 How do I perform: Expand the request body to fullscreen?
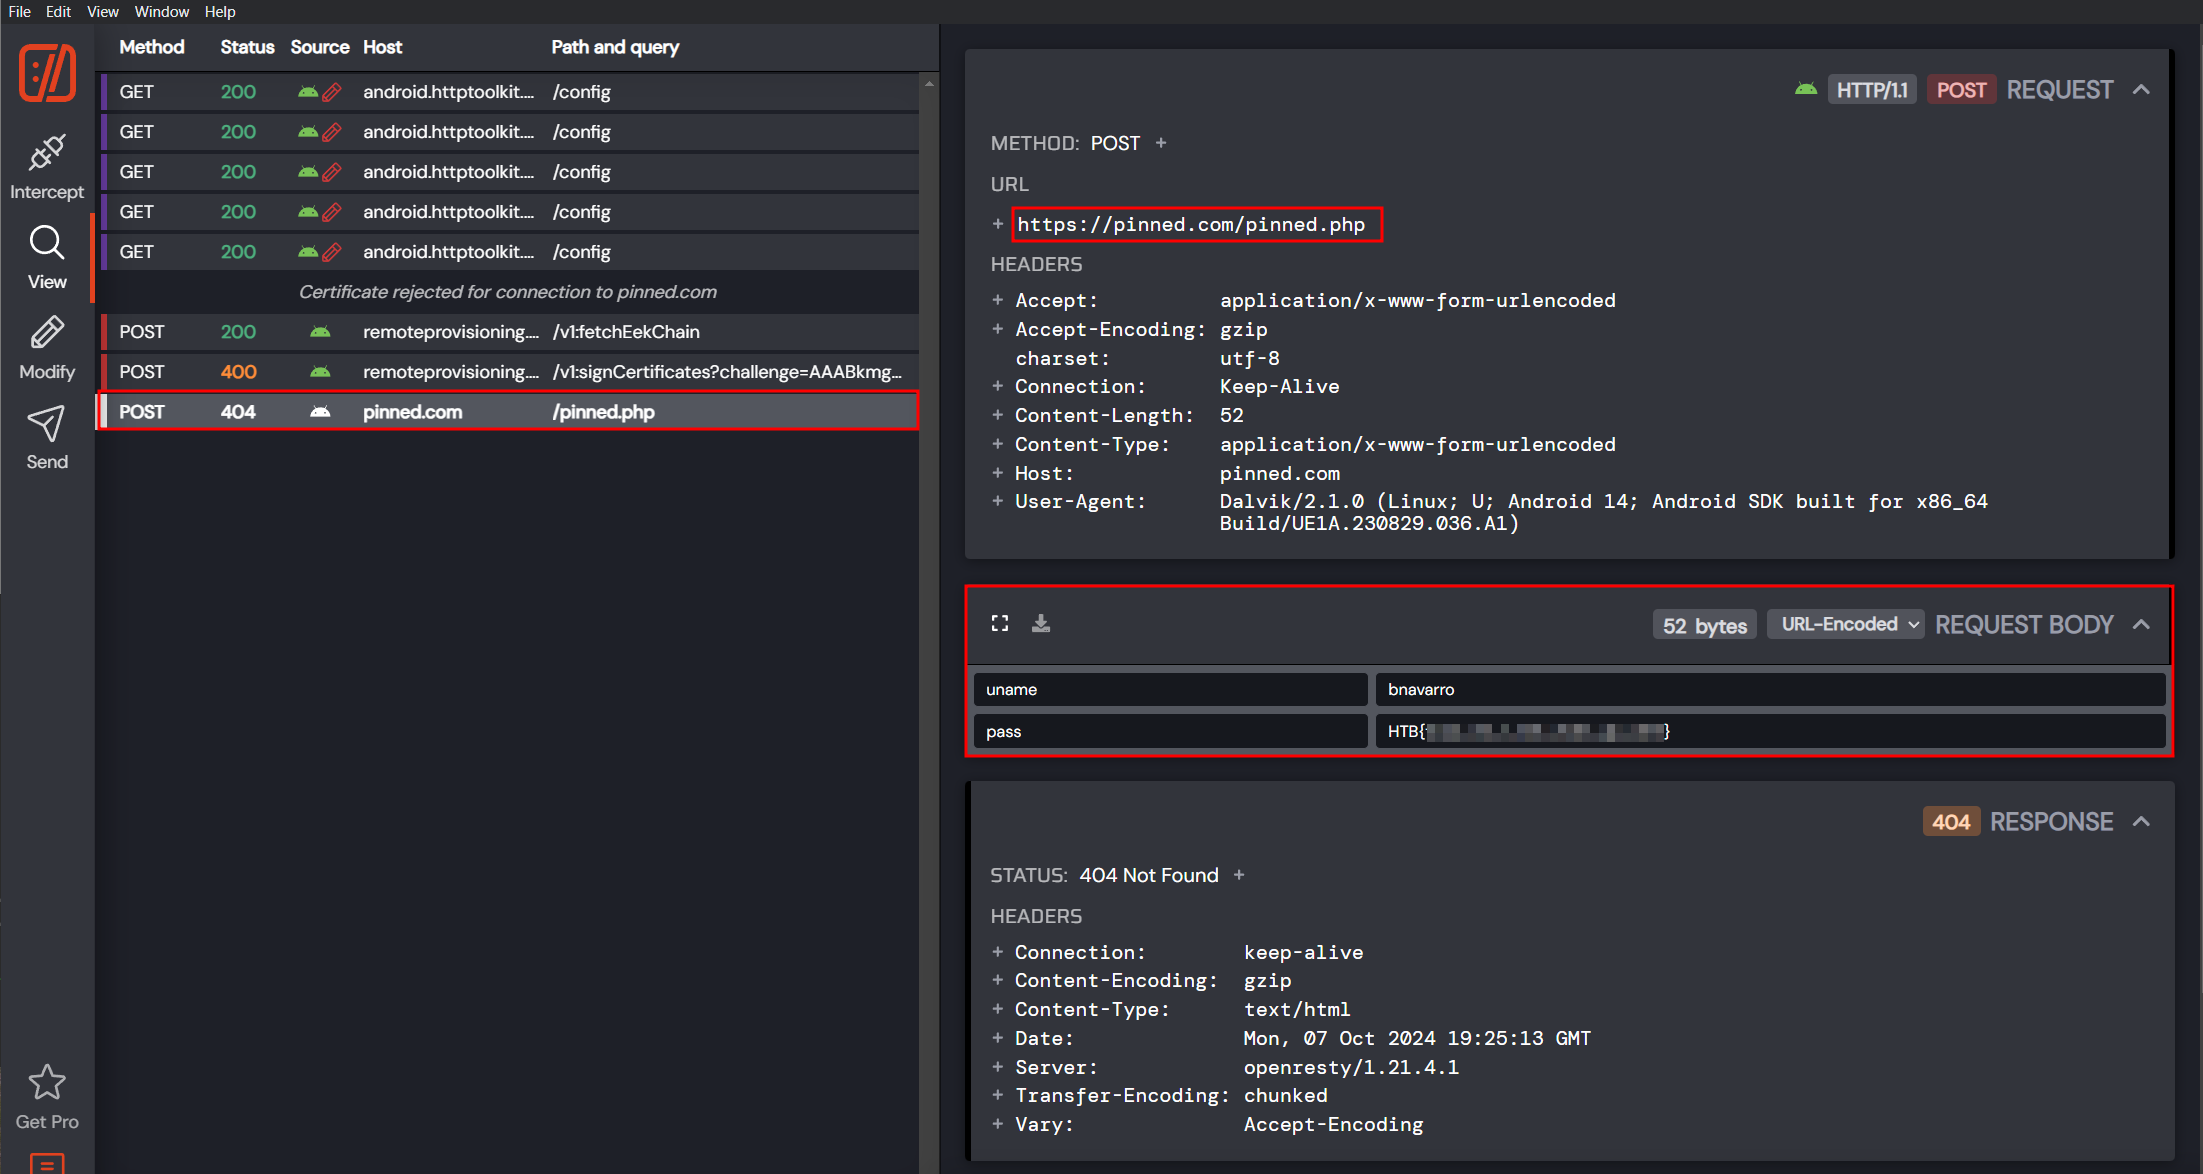tap(1000, 623)
